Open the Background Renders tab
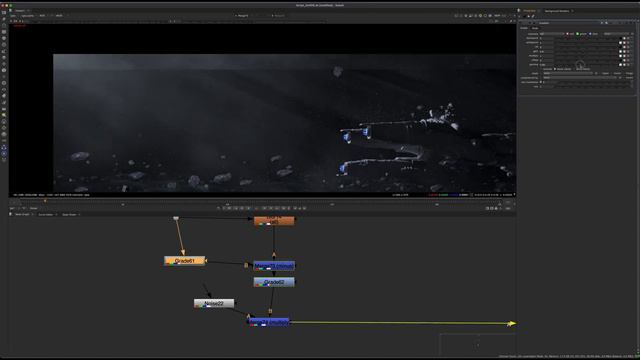The image size is (640, 360). click(x=557, y=11)
